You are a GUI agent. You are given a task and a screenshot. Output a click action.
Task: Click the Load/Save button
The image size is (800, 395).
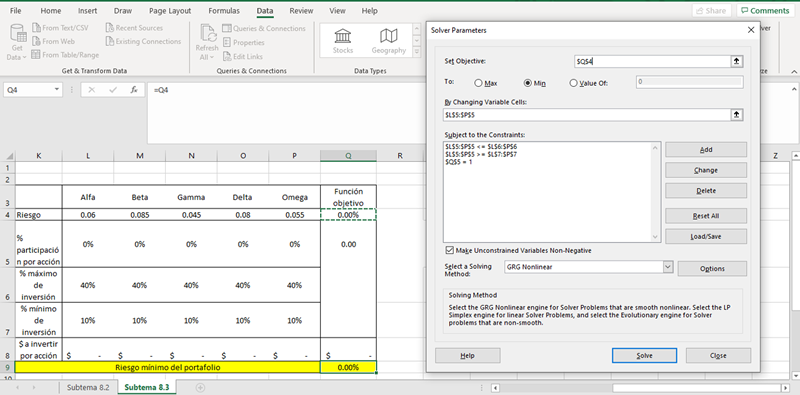[x=706, y=236]
